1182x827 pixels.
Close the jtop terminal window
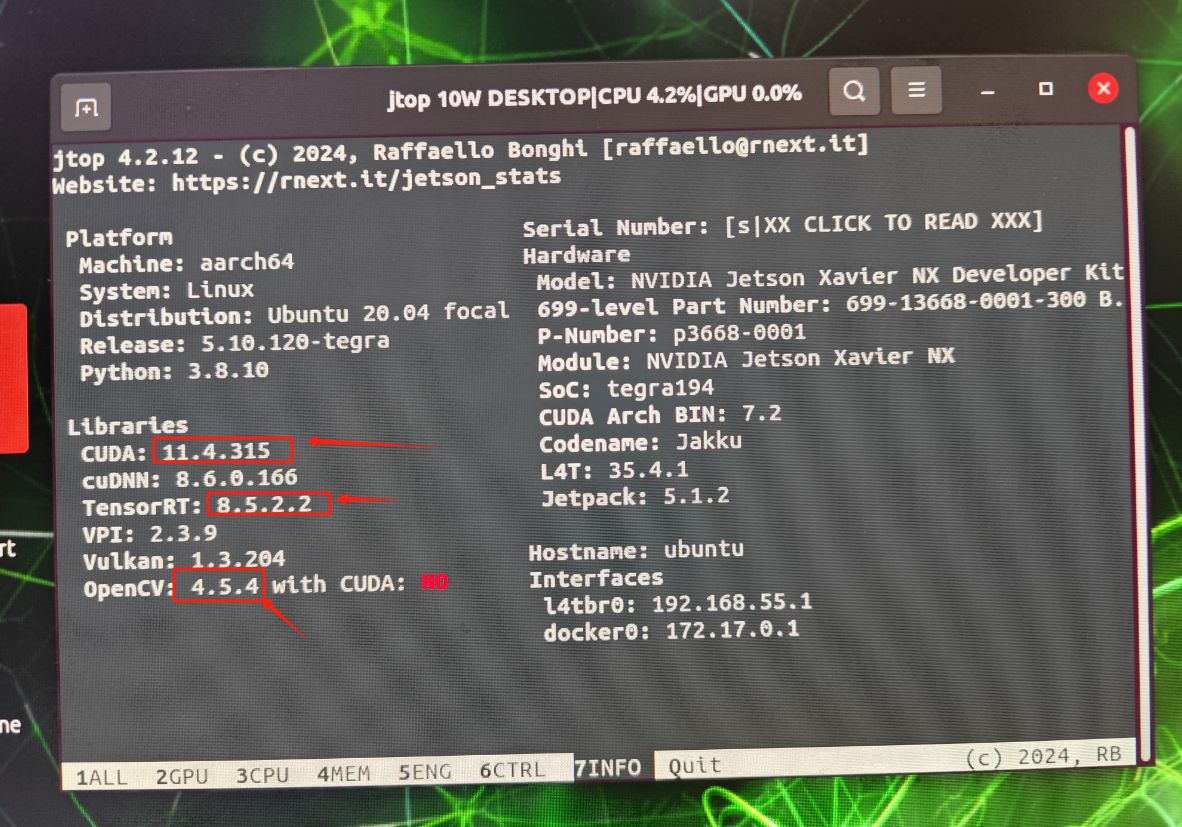click(x=1103, y=89)
